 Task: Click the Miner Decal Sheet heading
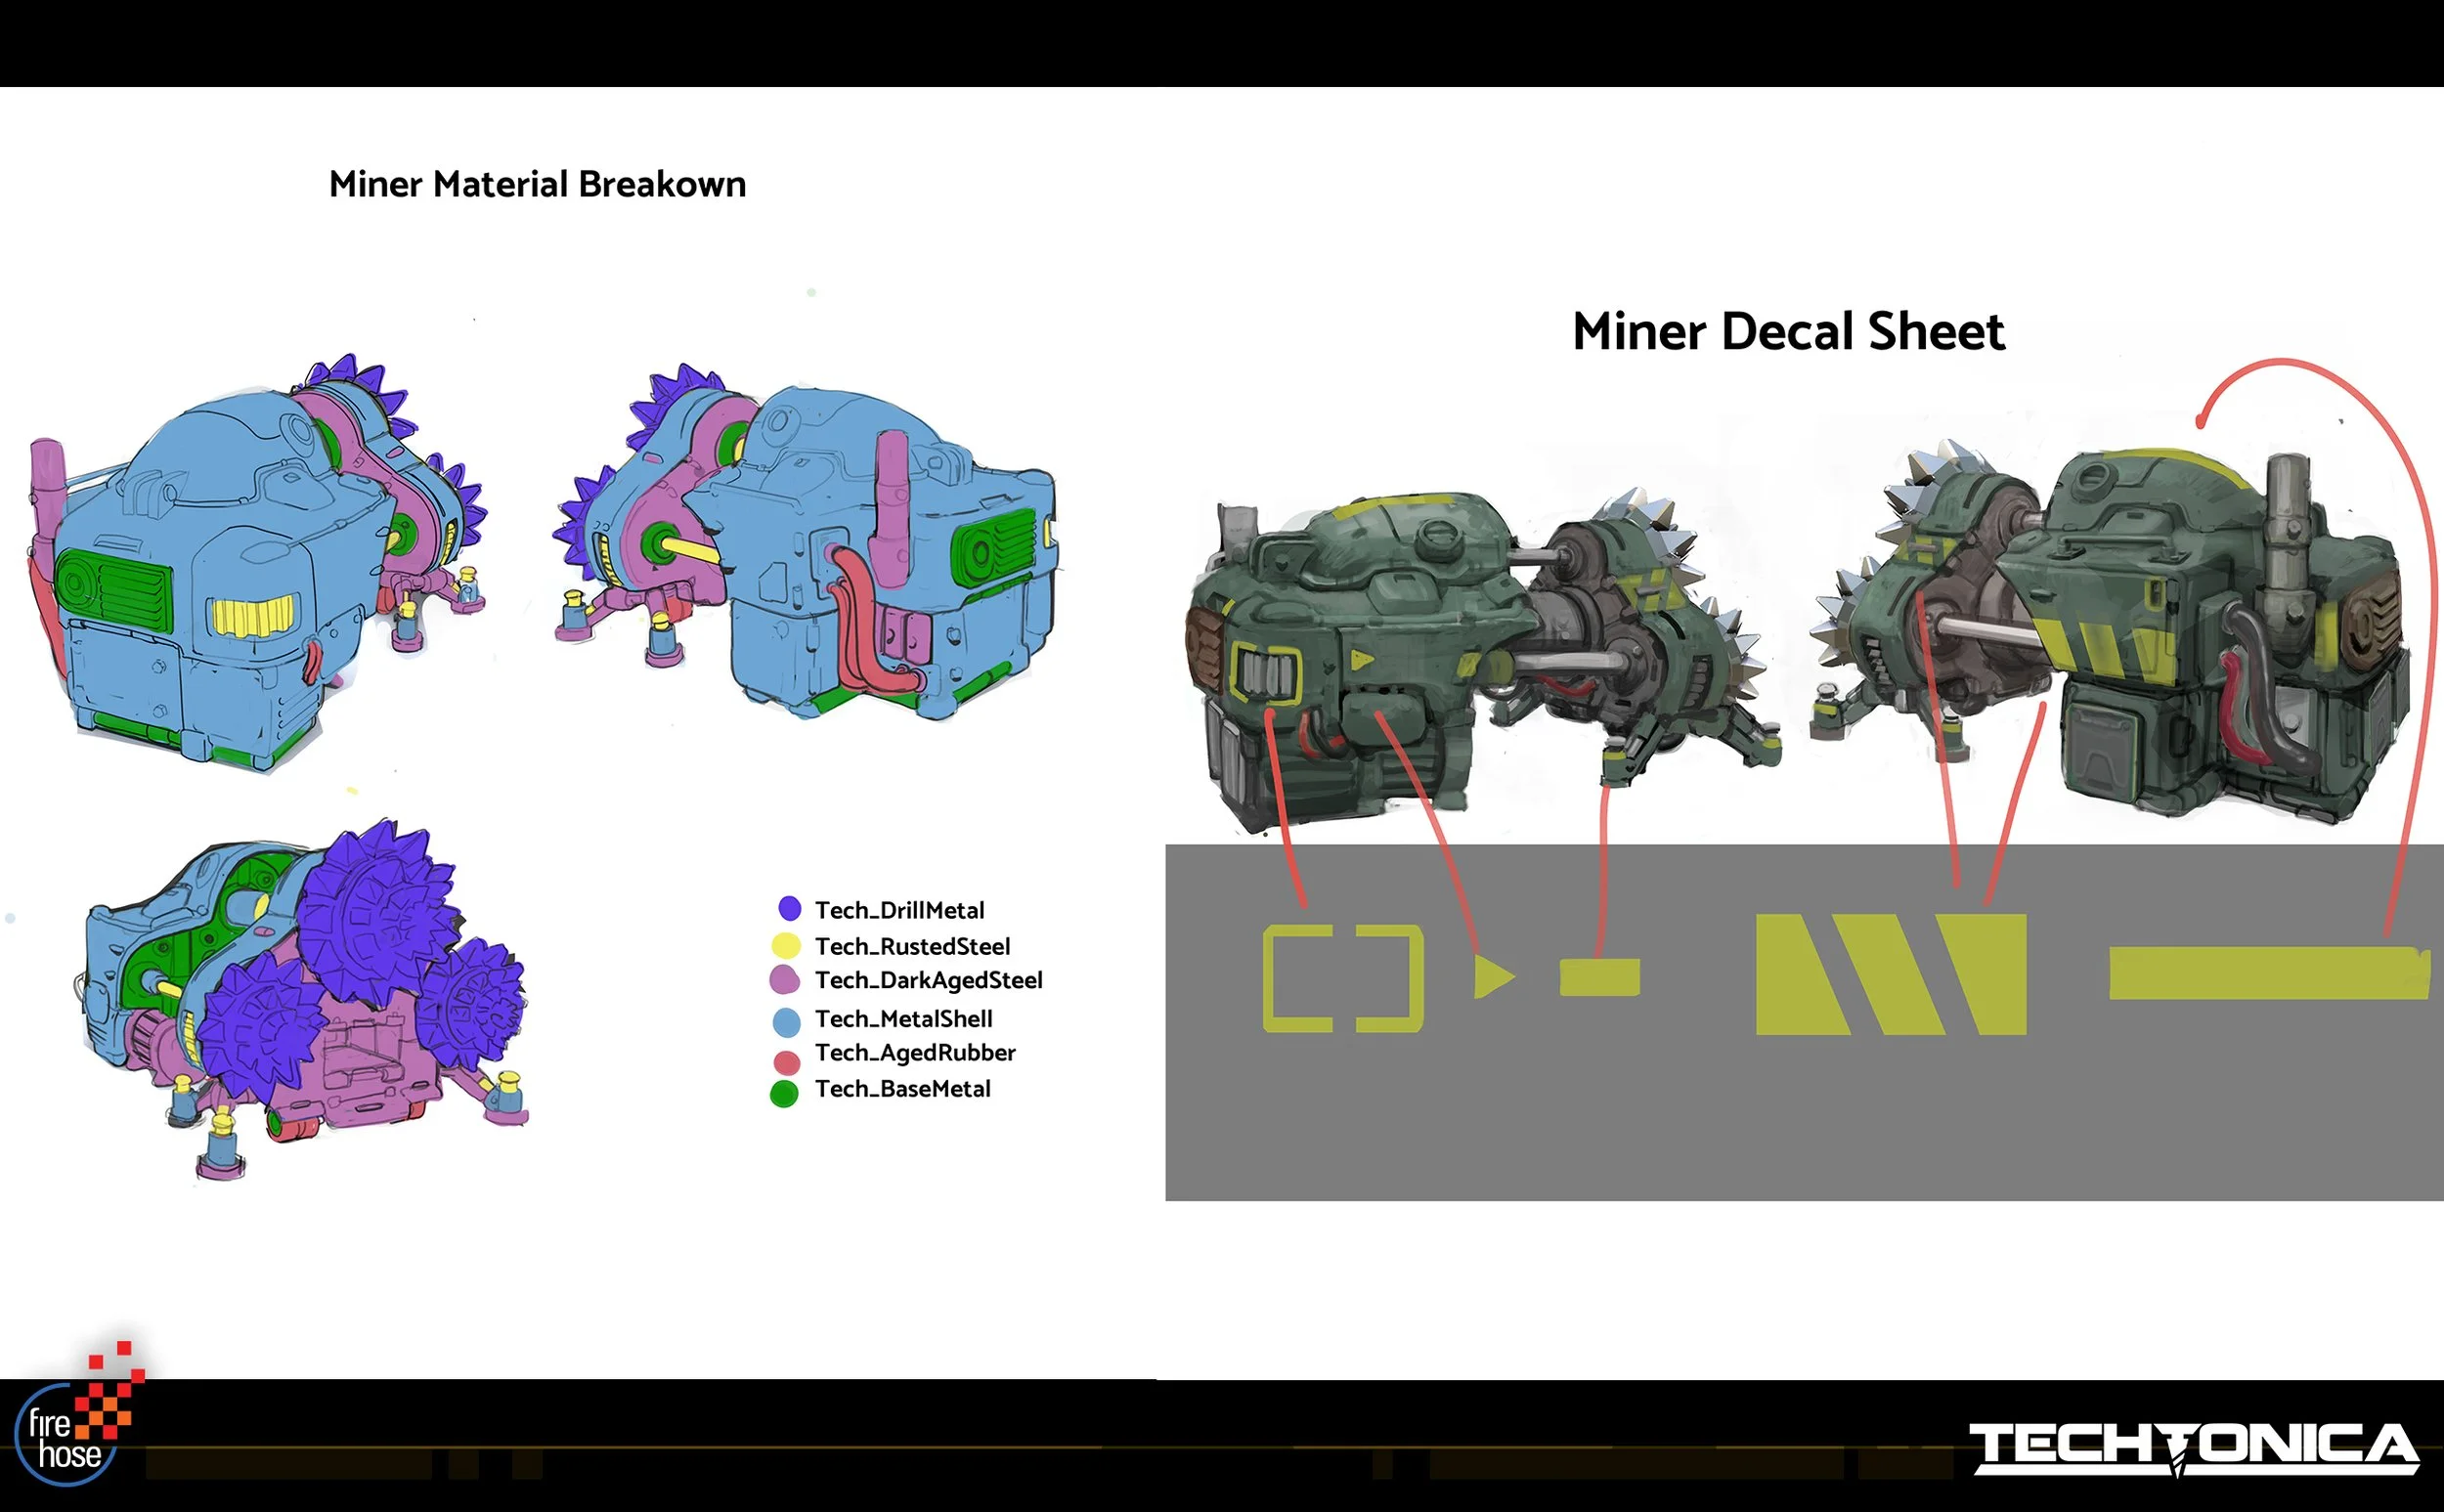point(1788,332)
